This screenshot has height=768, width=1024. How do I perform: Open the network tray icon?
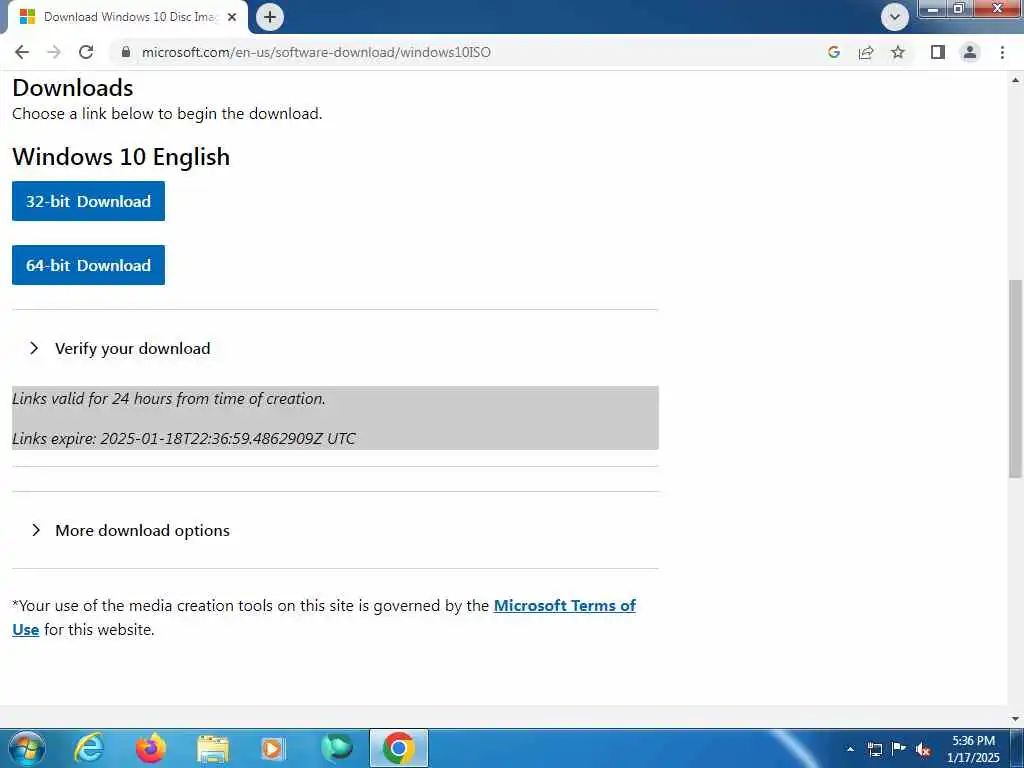click(874, 749)
